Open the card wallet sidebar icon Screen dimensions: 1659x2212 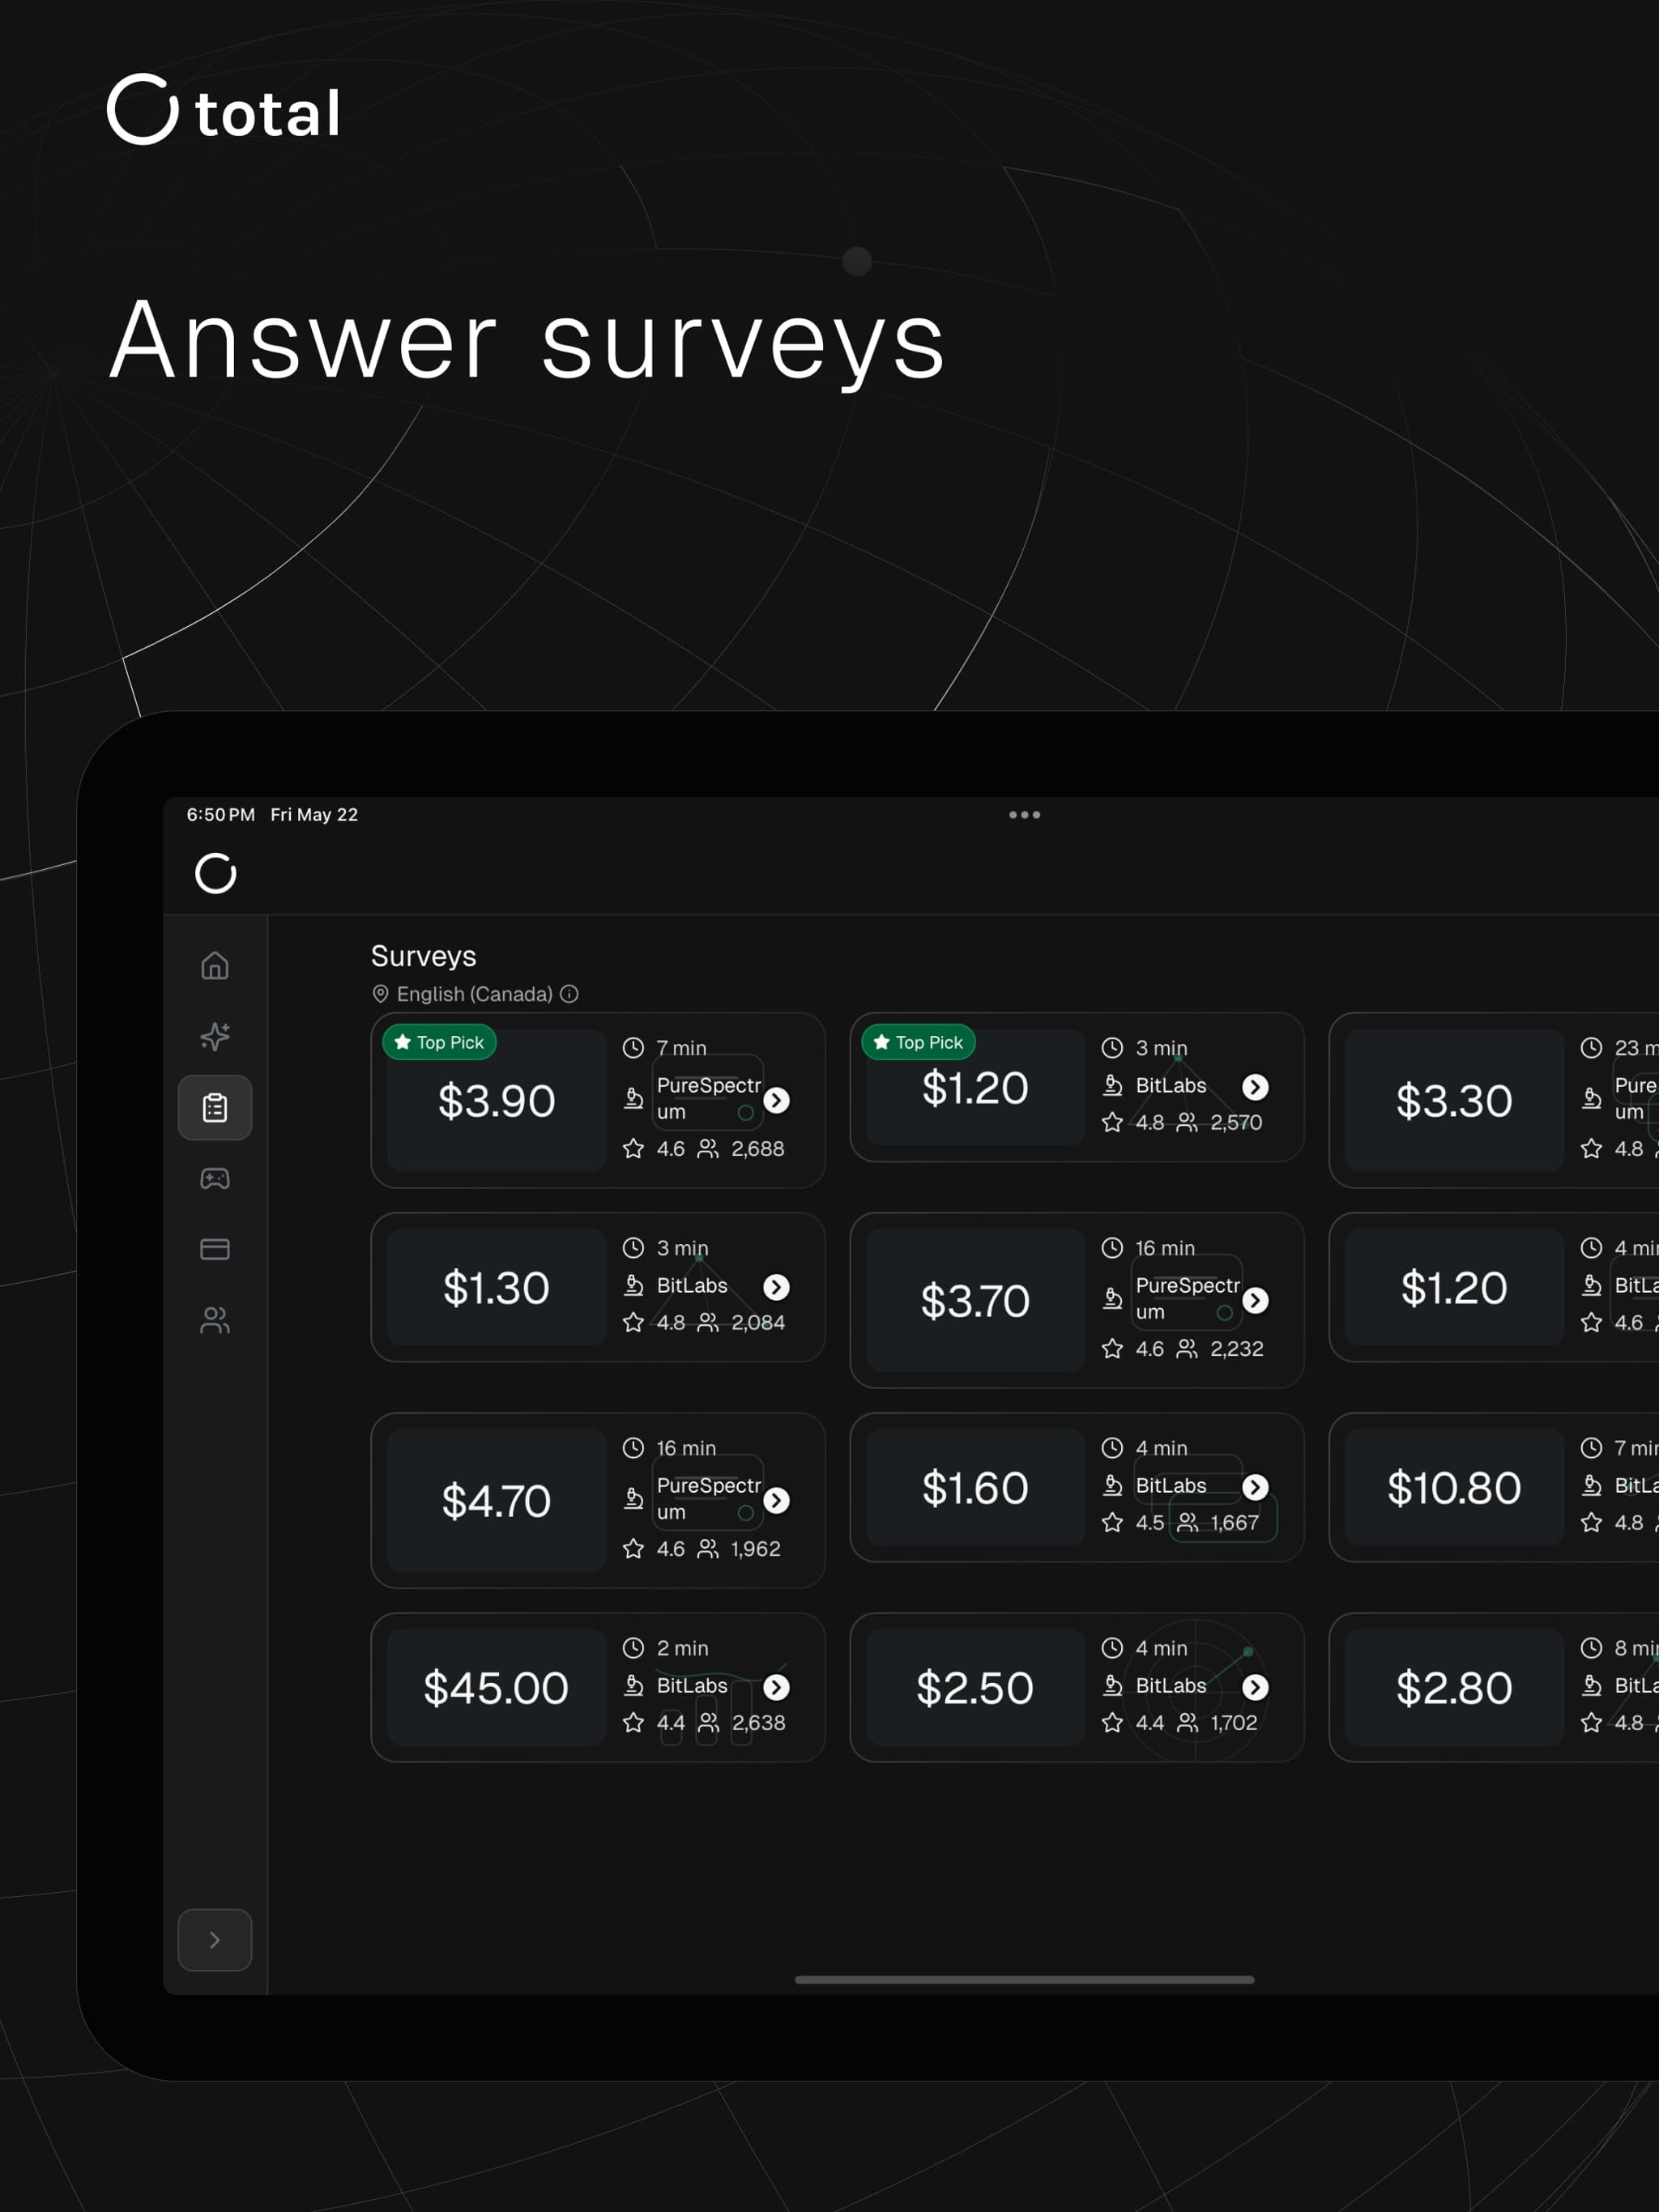(215, 1249)
